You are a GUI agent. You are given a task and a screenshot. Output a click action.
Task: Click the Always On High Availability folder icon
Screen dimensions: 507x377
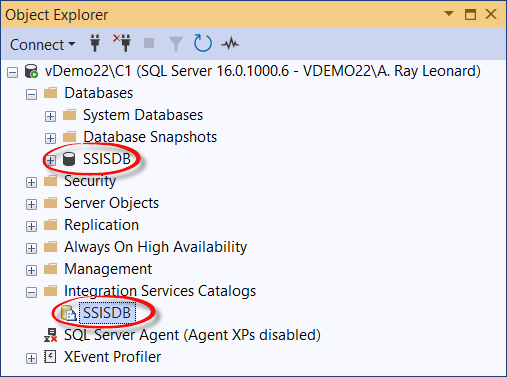(x=51, y=247)
